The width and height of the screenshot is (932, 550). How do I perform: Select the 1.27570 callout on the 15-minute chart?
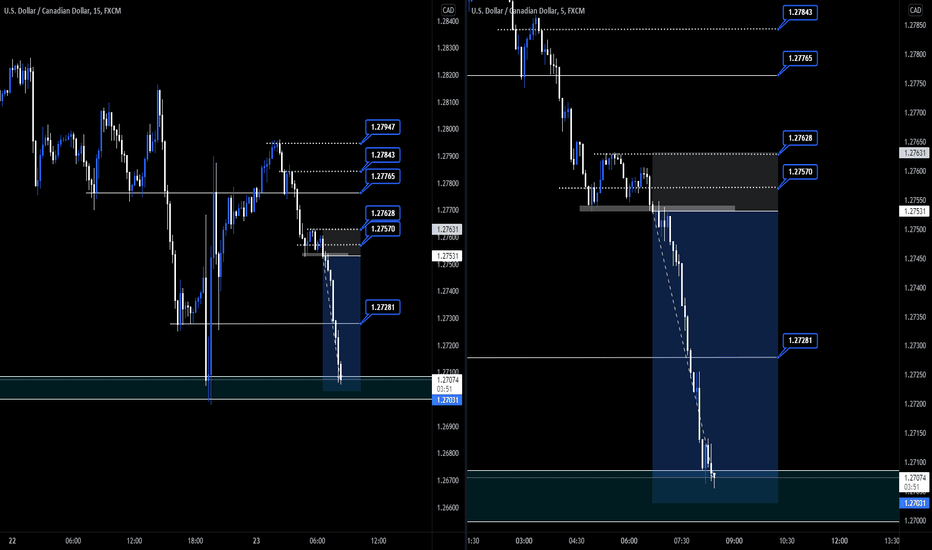coord(383,229)
